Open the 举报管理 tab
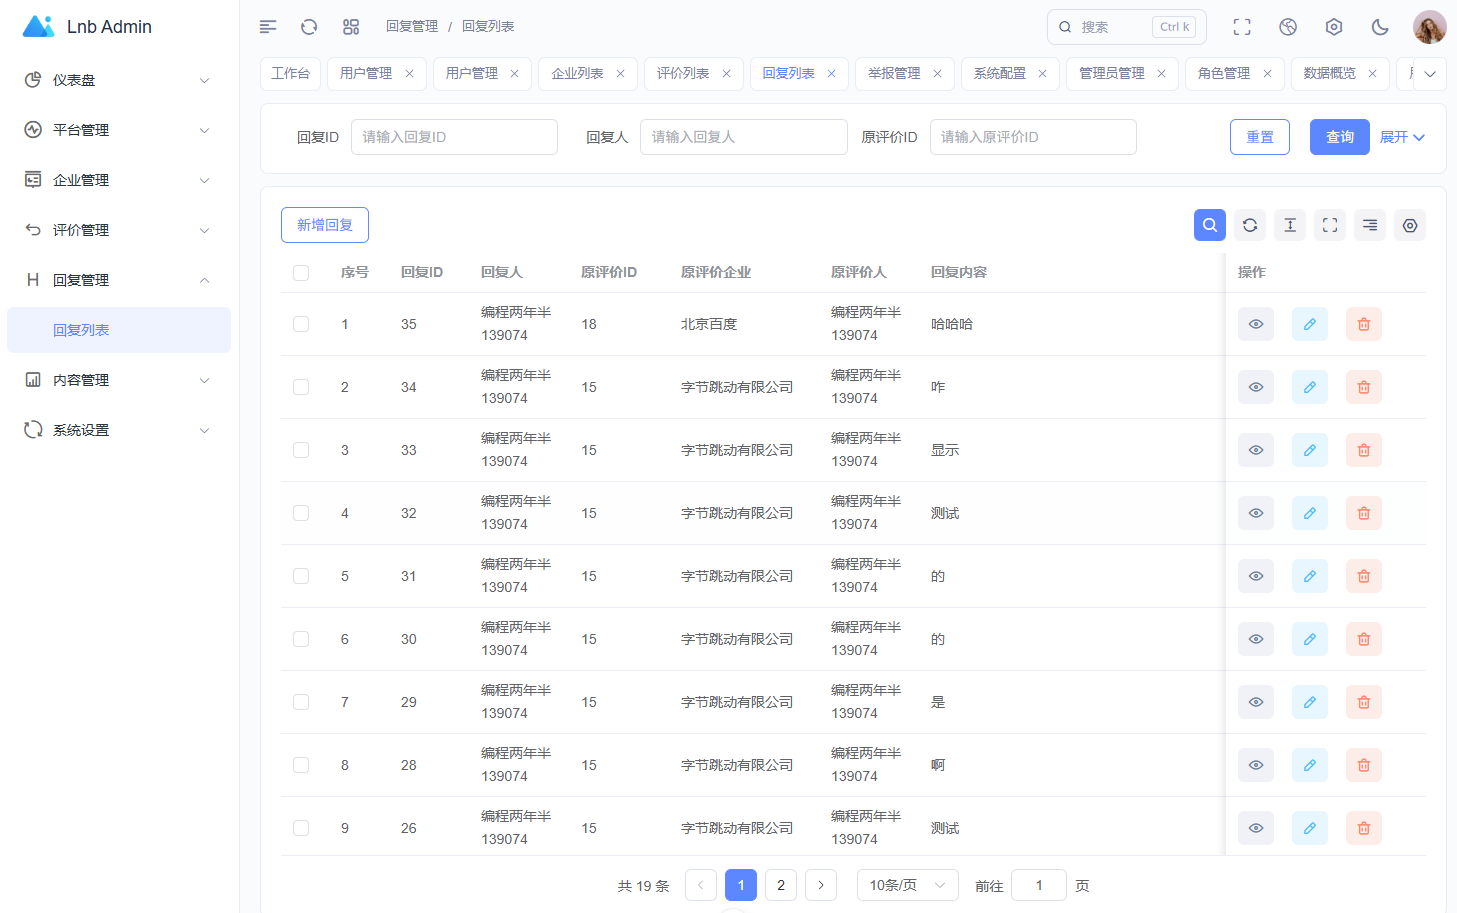 (894, 74)
